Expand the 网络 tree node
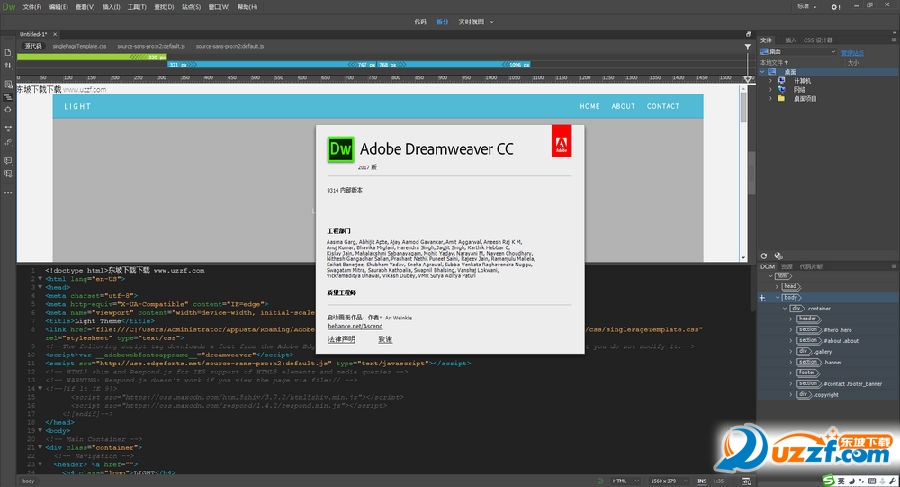Screen dimensions: 900x487 770,90
